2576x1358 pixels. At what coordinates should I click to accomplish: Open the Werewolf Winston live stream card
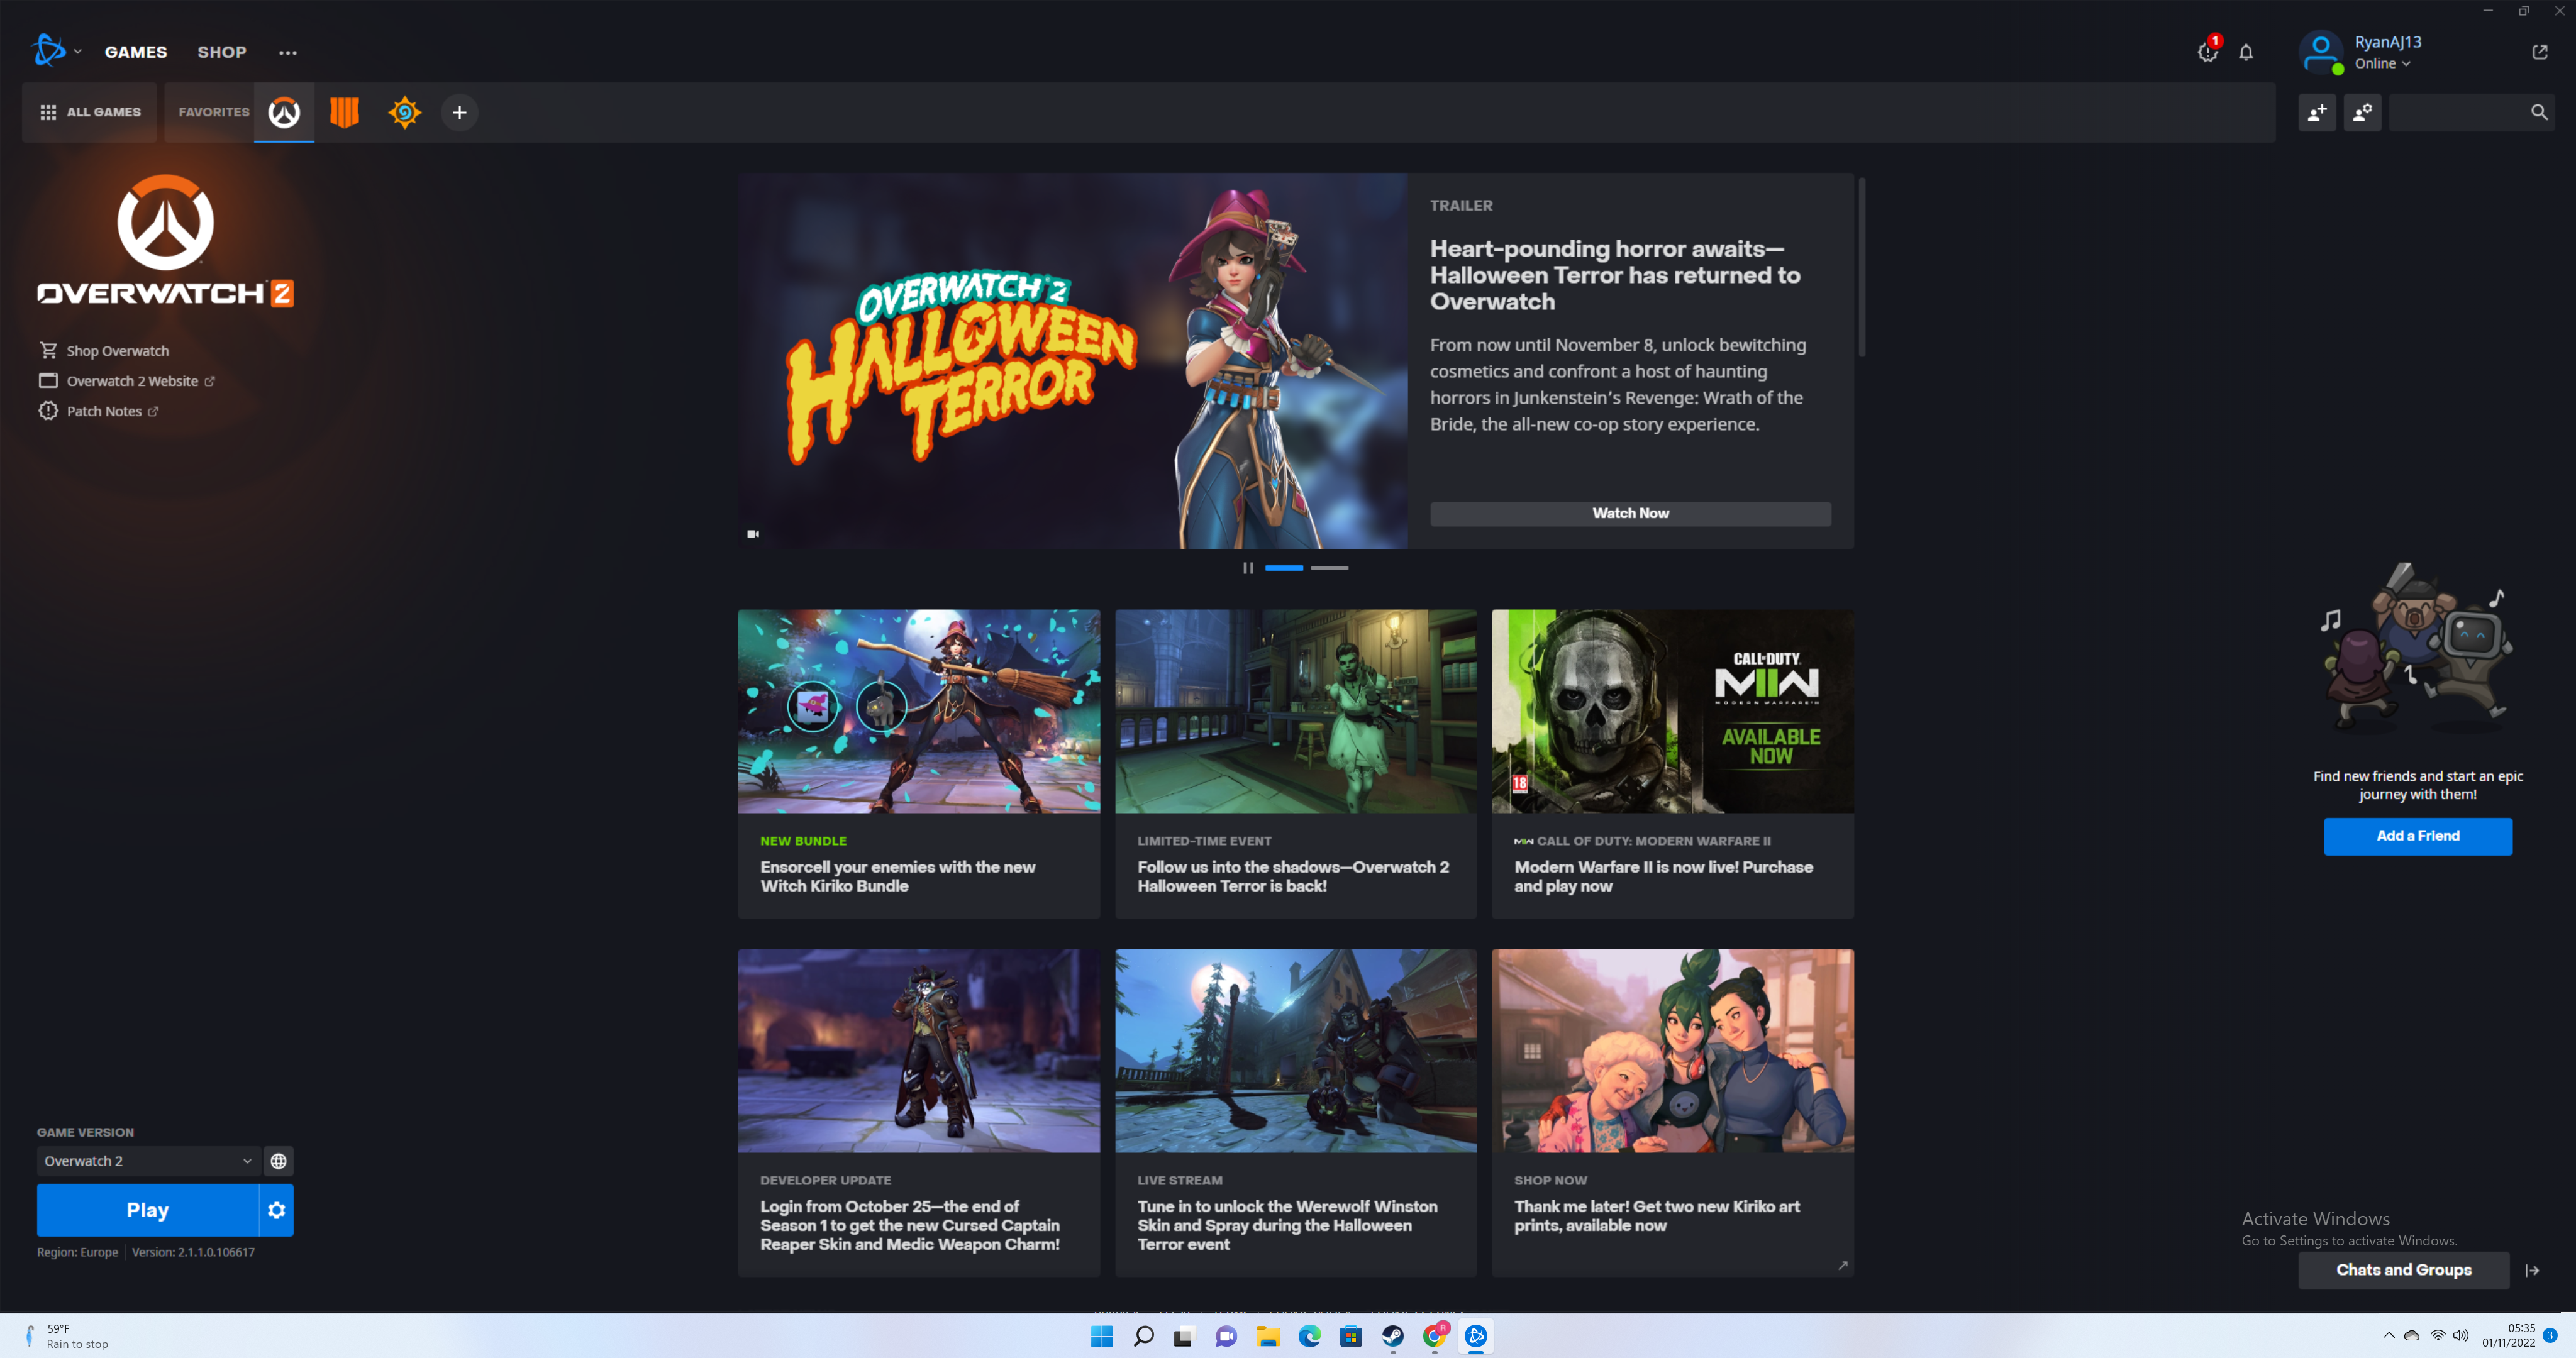pos(1295,1112)
